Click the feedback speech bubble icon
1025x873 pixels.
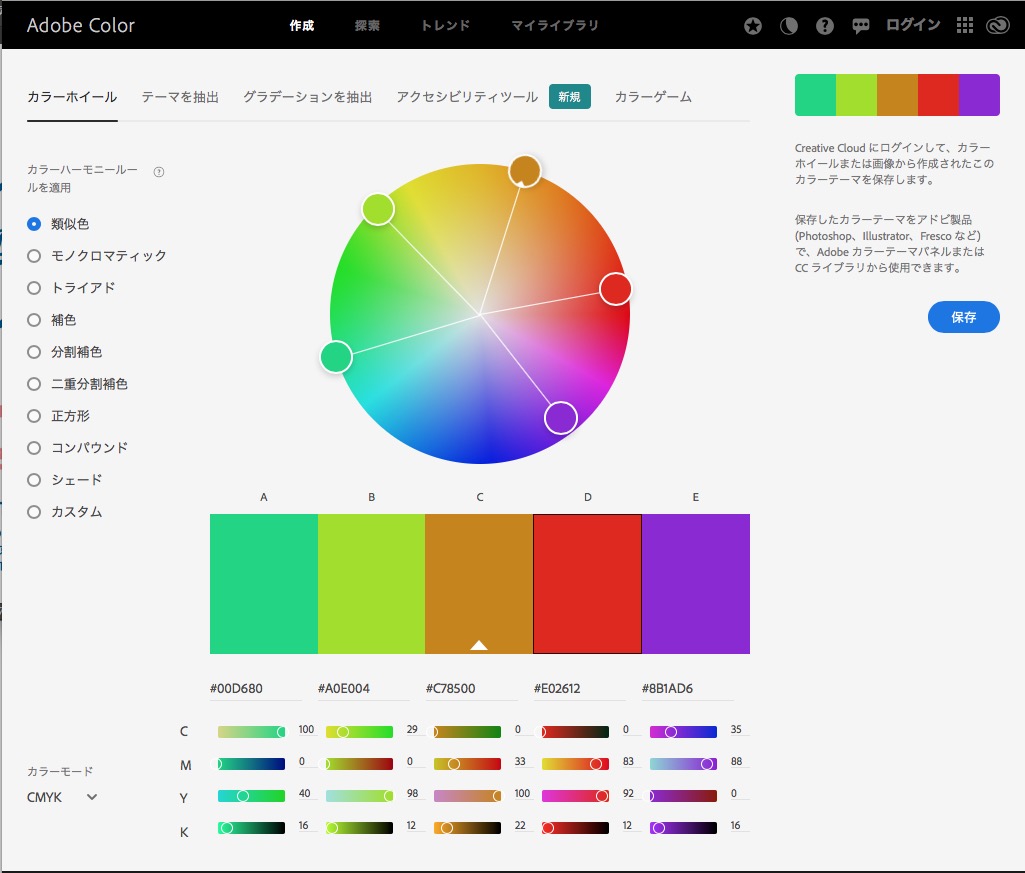coord(860,27)
